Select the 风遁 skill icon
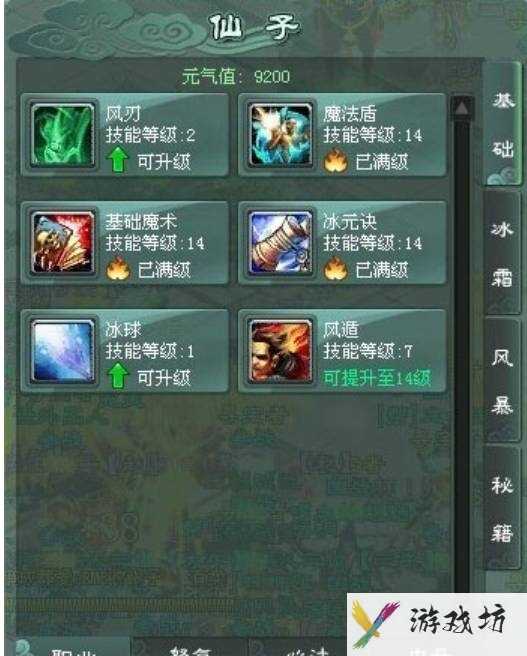The width and height of the screenshot is (527, 656). tap(281, 351)
